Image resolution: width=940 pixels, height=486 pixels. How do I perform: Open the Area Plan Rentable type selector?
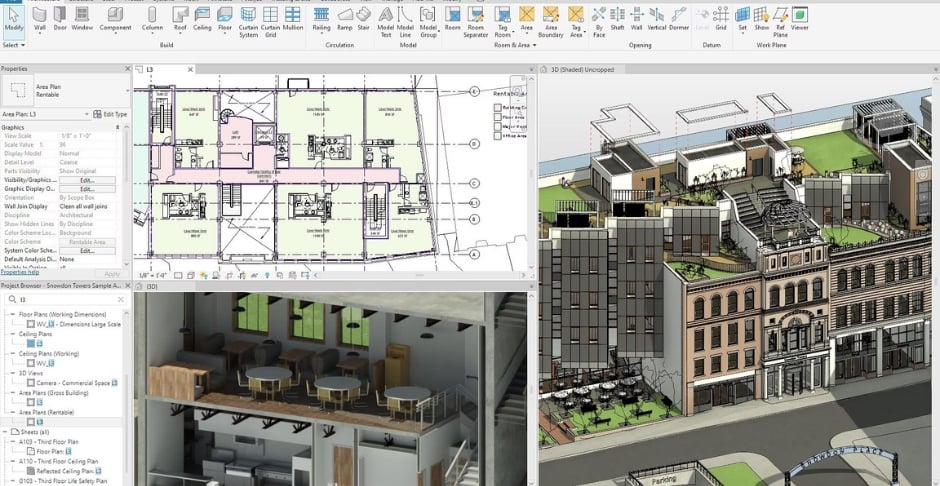click(x=66, y=91)
